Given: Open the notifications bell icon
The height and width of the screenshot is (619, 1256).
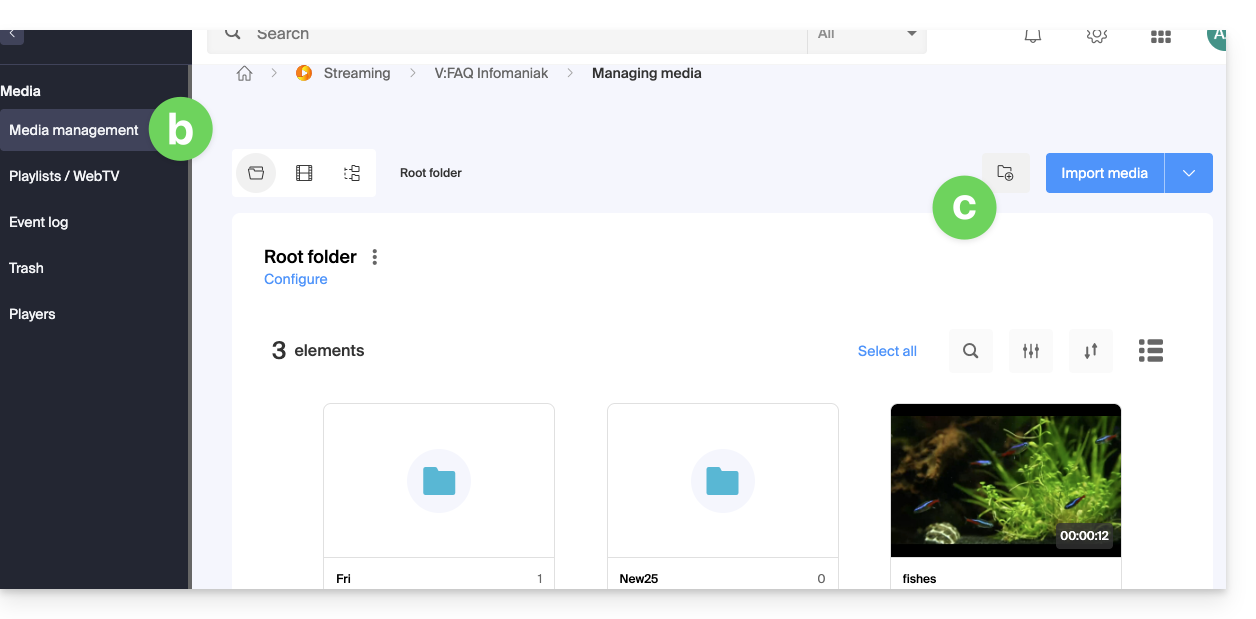Looking at the screenshot, I should (x=1033, y=36).
